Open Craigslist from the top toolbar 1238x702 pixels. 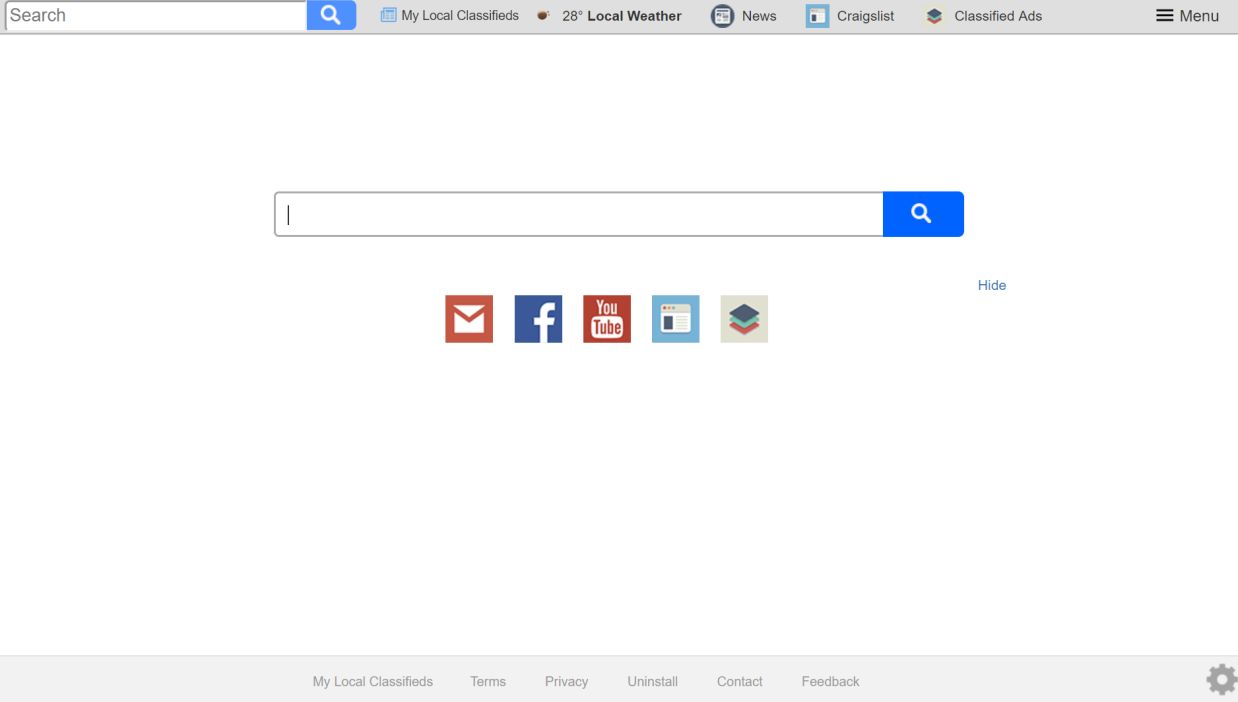coord(850,16)
